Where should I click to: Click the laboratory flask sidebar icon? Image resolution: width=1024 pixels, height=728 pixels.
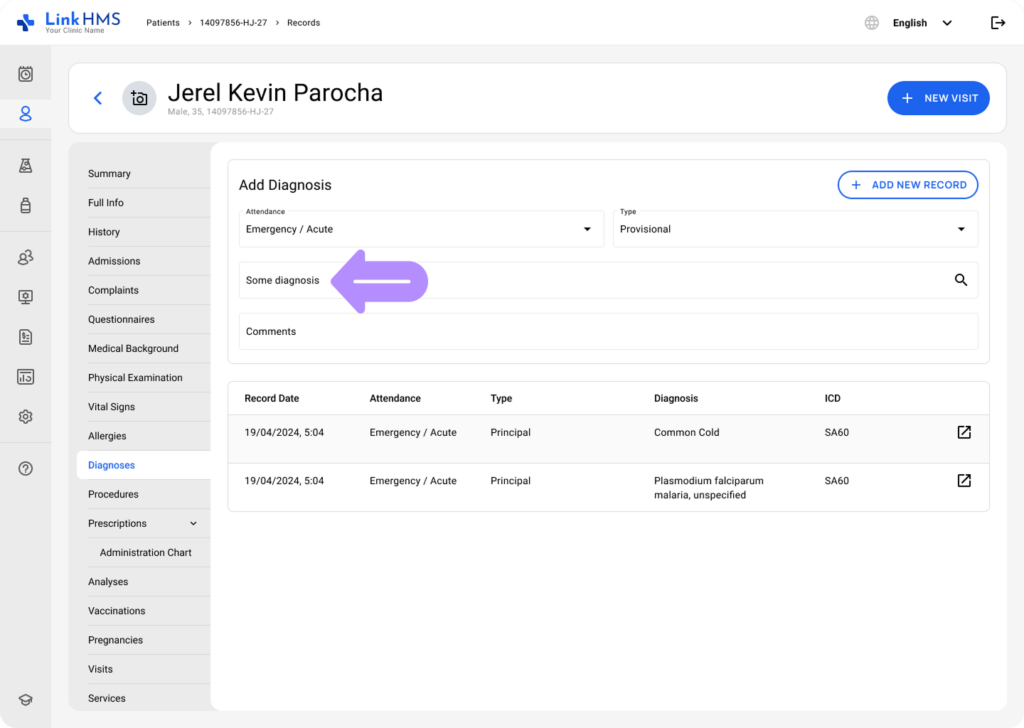(x=26, y=166)
